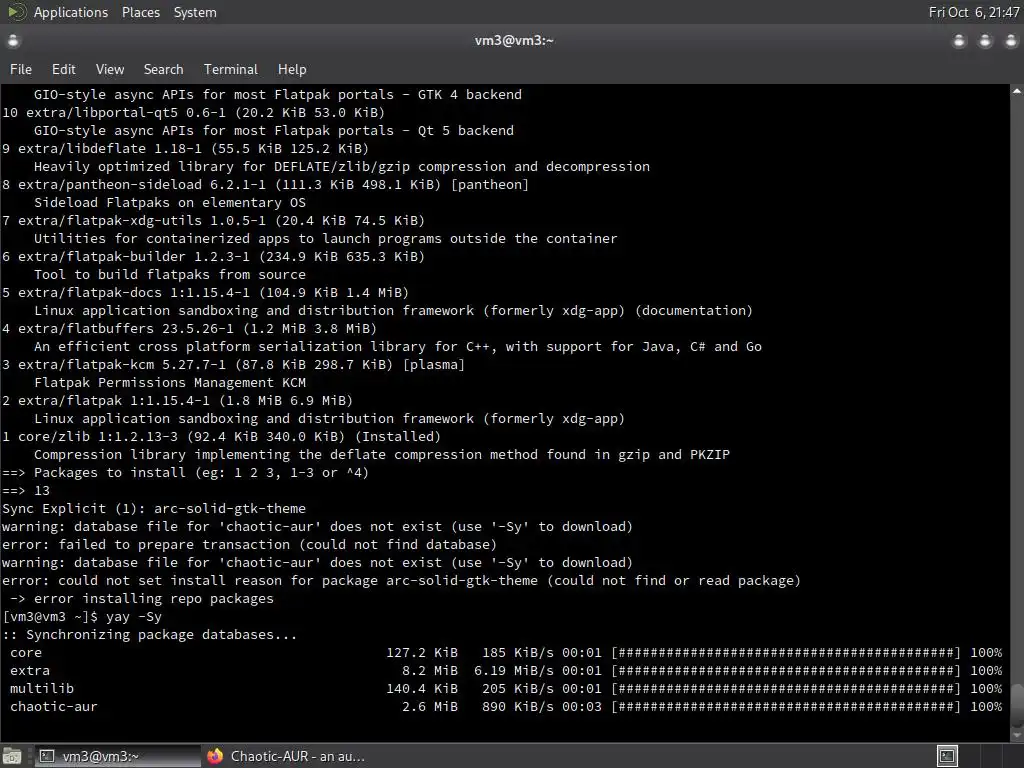
Task: Click the '(Installed)' label on zlib line
Action: pyautogui.click(x=398, y=436)
